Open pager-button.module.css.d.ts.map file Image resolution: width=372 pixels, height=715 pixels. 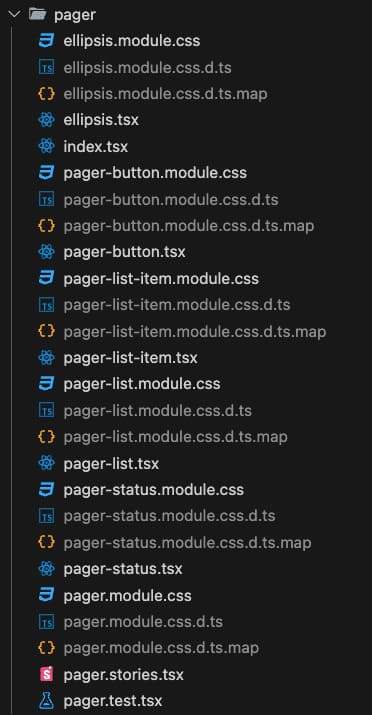coord(189,226)
